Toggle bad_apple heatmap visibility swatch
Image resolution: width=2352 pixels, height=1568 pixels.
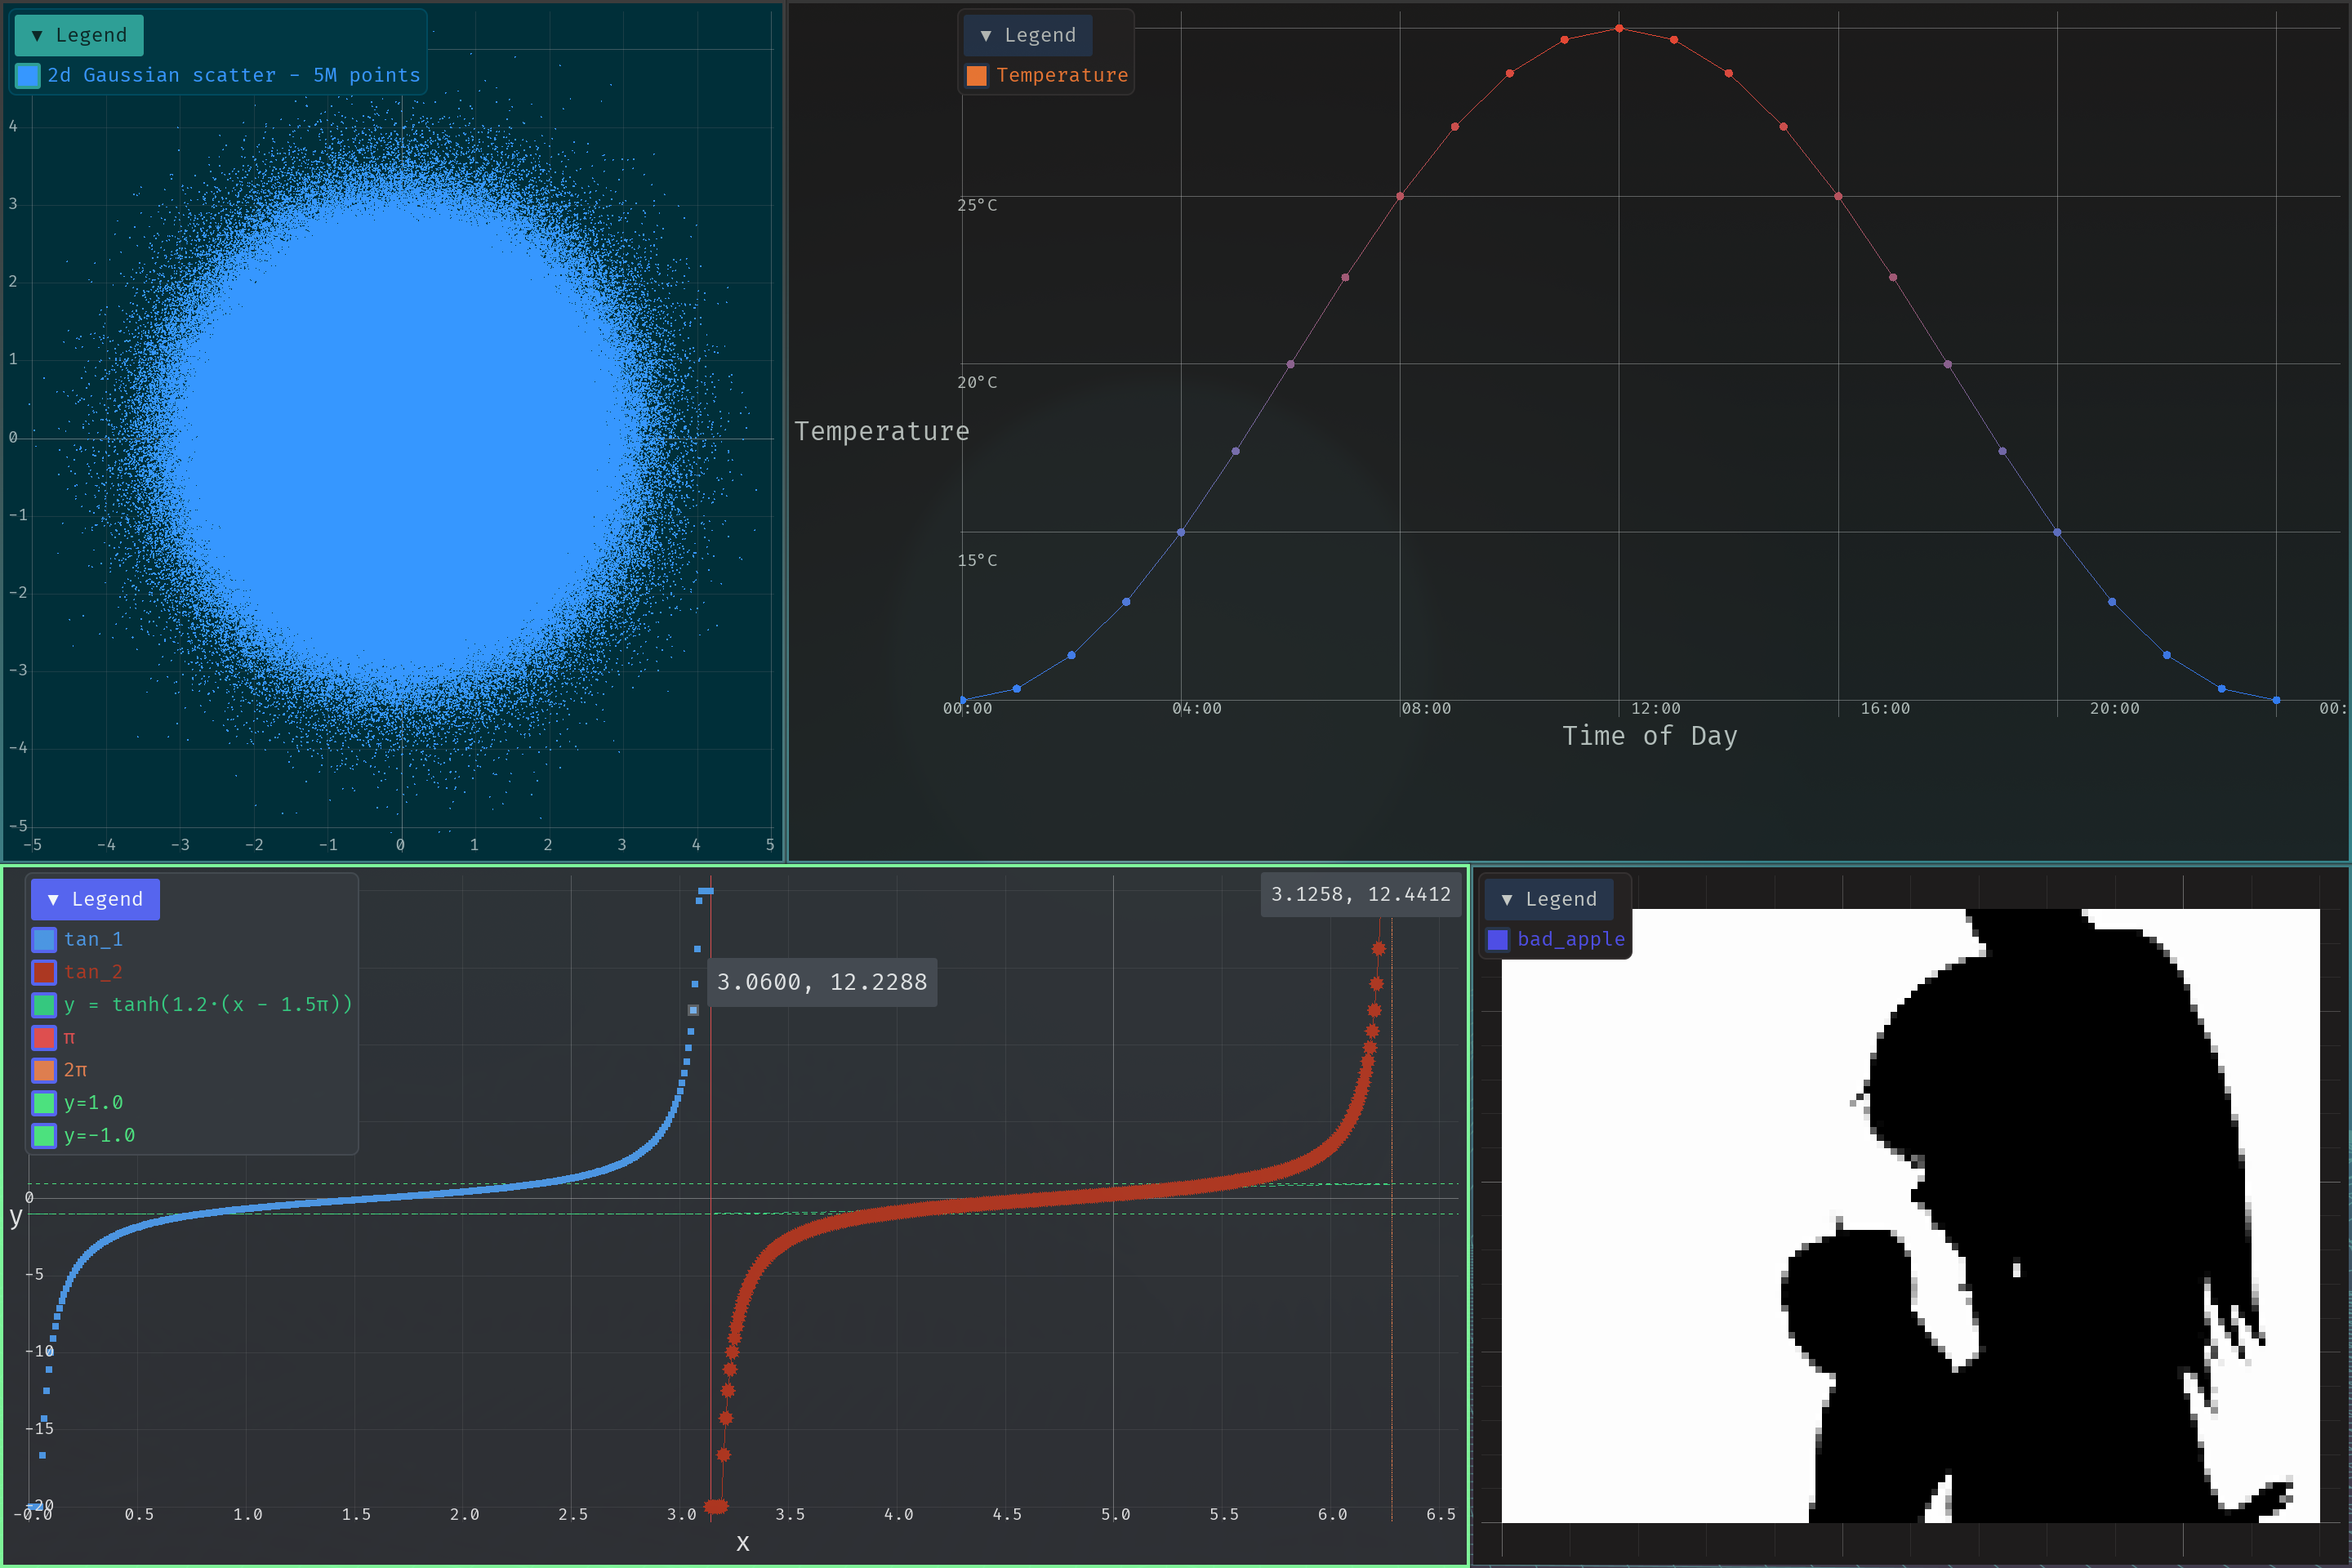pyautogui.click(x=1497, y=940)
